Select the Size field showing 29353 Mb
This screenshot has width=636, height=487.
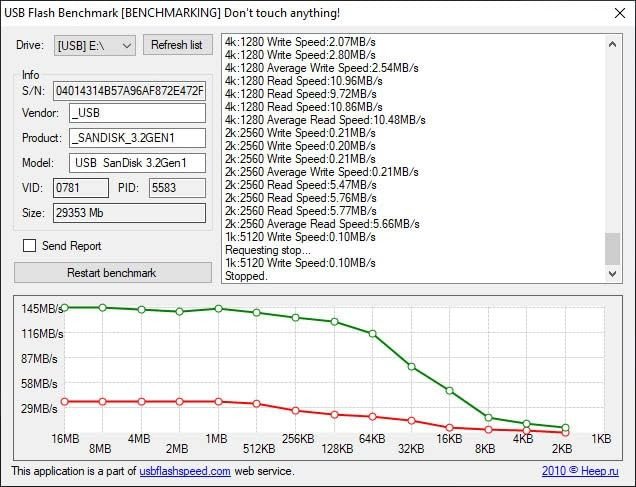pyautogui.click(x=128, y=213)
